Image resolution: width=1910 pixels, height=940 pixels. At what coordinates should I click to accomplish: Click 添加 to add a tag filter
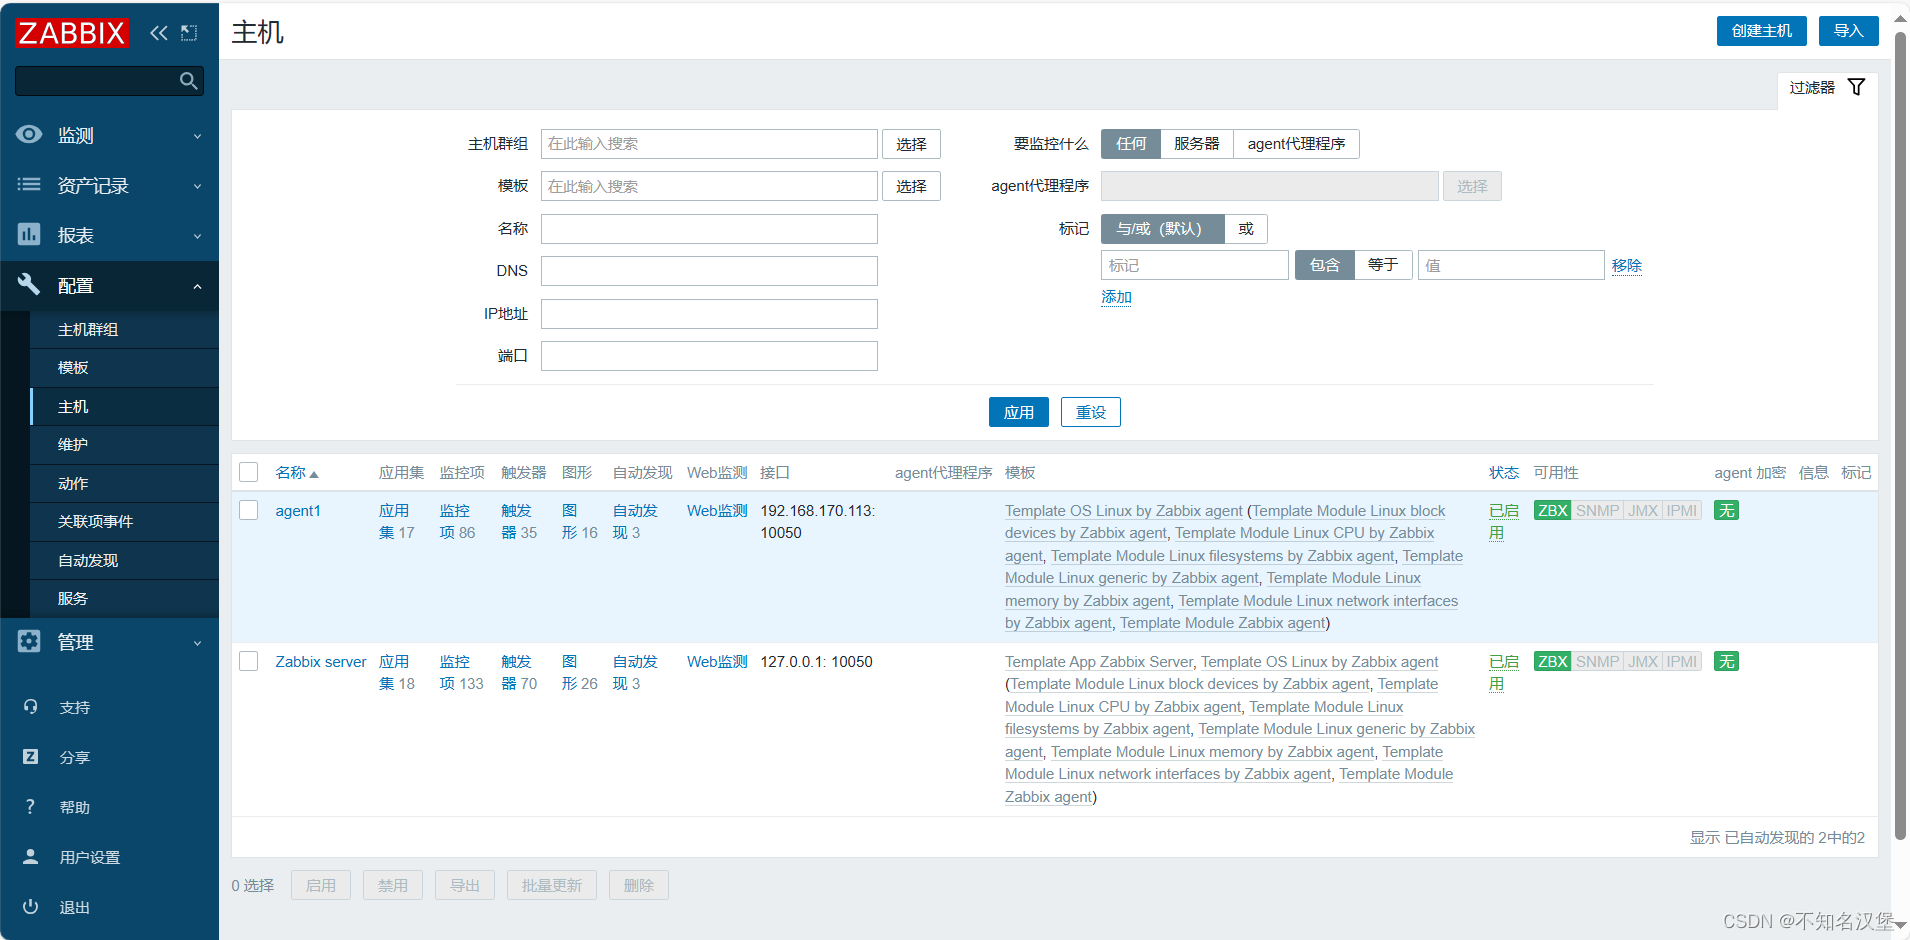pos(1116,297)
